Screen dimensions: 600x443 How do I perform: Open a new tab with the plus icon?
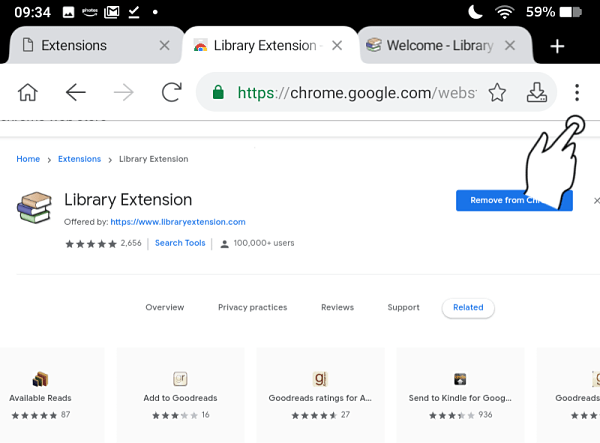[557, 46]
